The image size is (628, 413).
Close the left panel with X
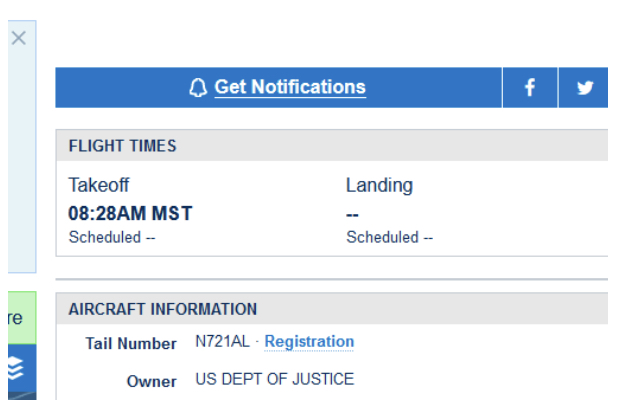click(x=18, y=38)
